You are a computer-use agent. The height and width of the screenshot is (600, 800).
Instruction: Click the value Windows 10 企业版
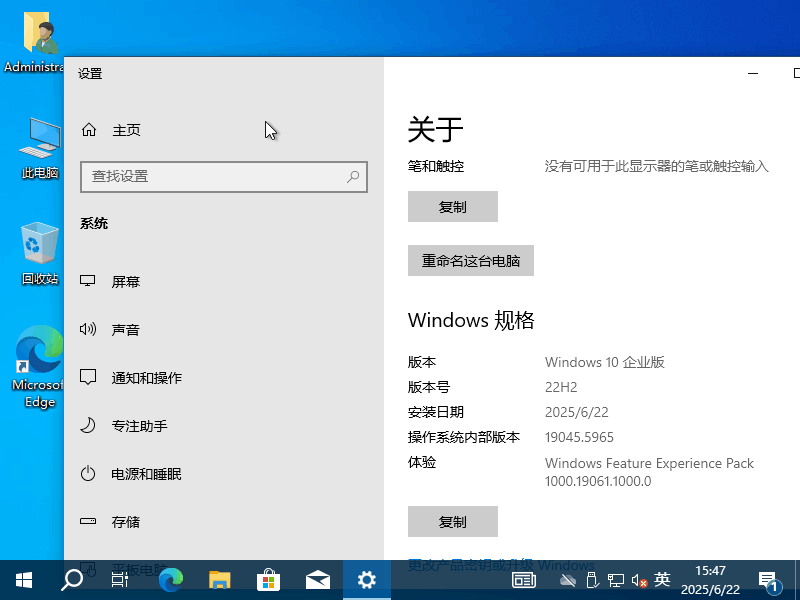point(605,362)
